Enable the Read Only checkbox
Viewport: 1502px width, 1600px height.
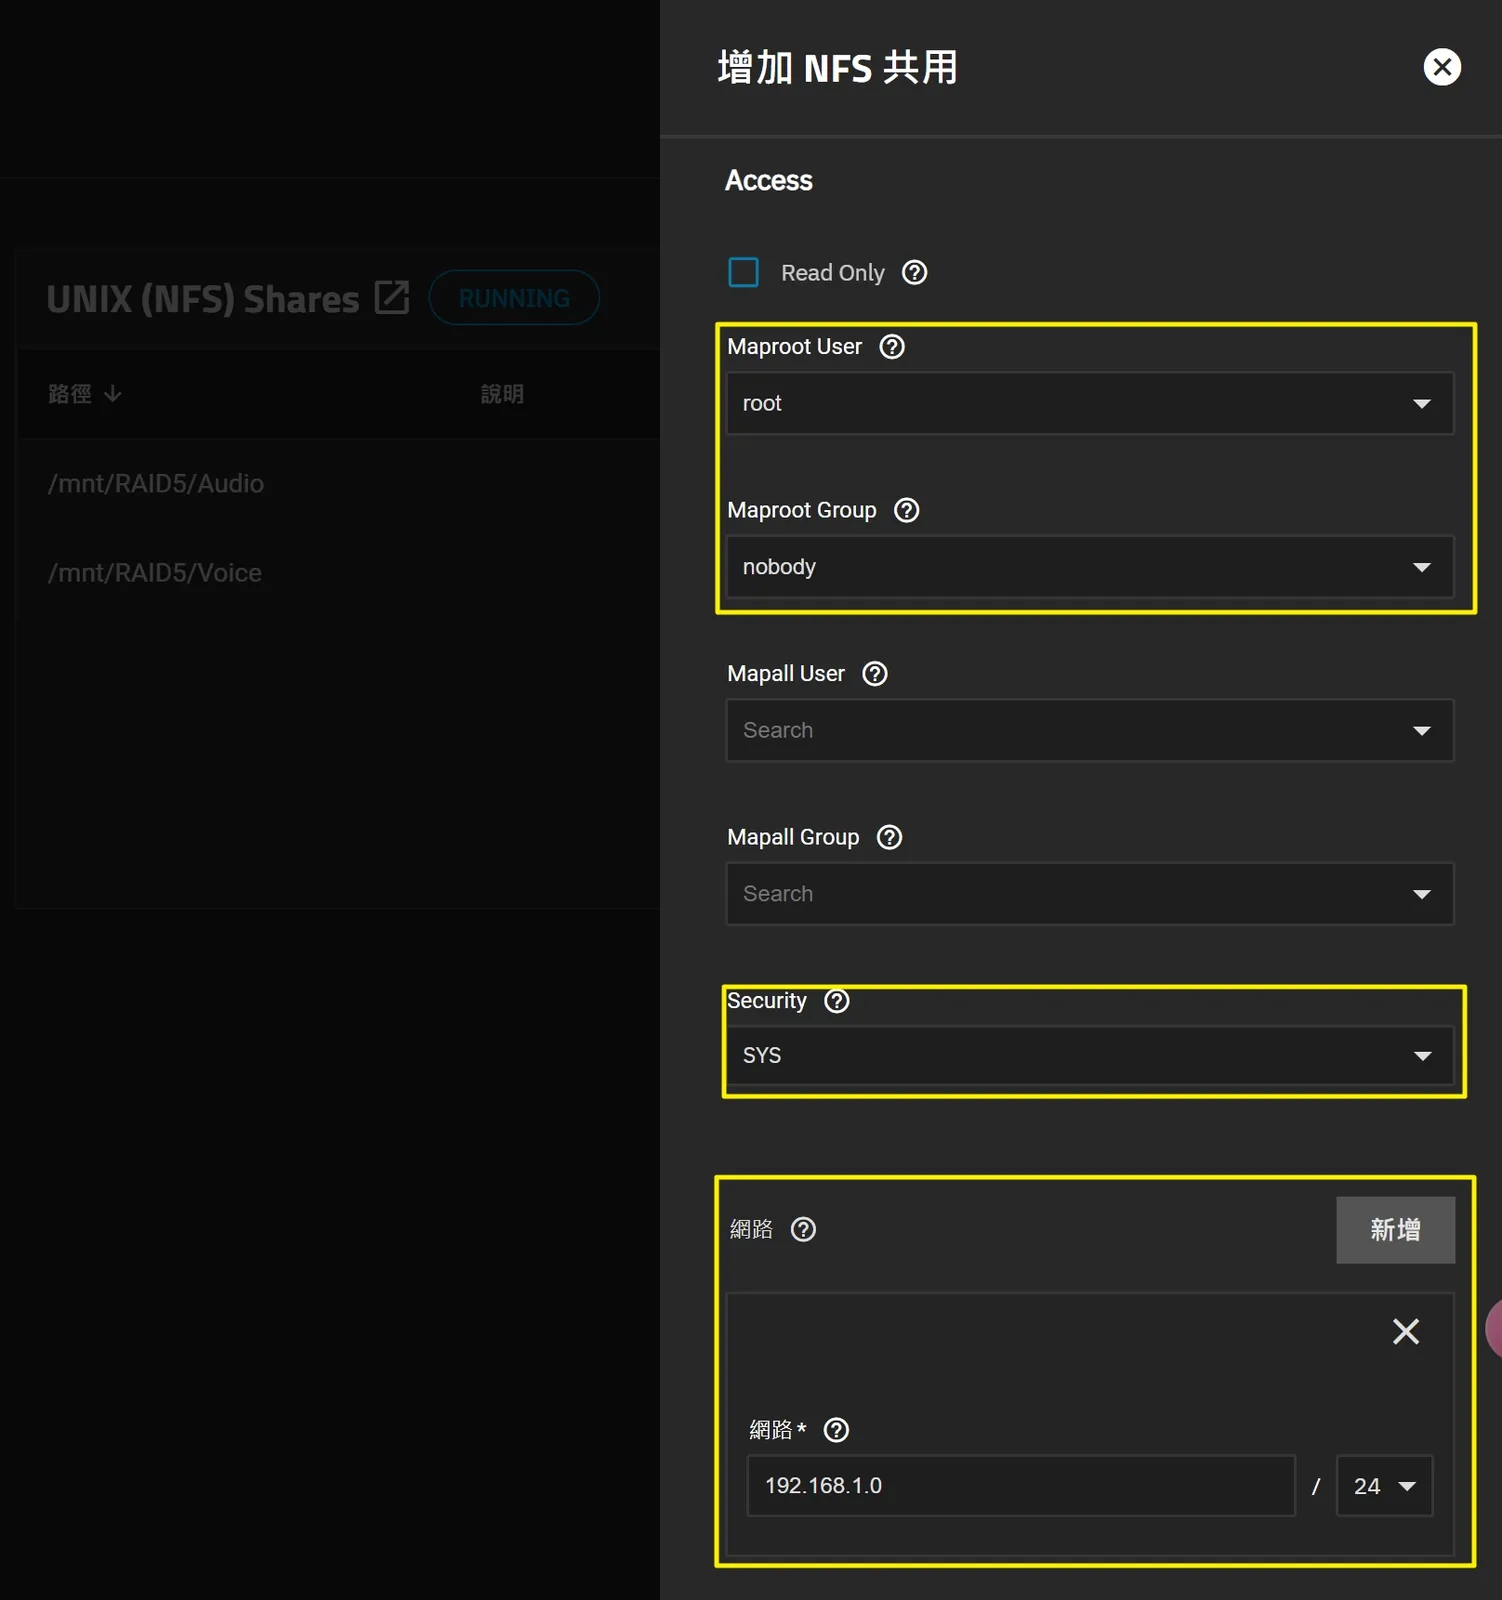743,272
